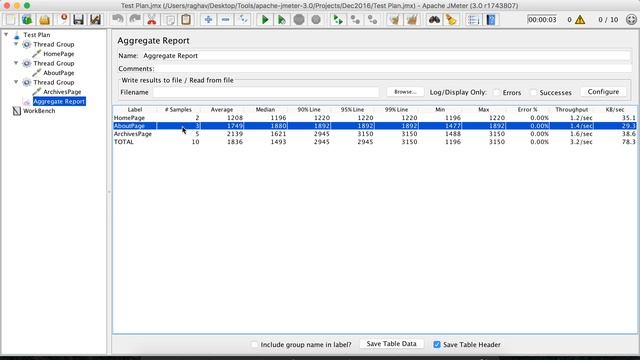Viewport: 640px width, 360px height.
Task: Open the Templates icon in toolbar
Action: 27,20
